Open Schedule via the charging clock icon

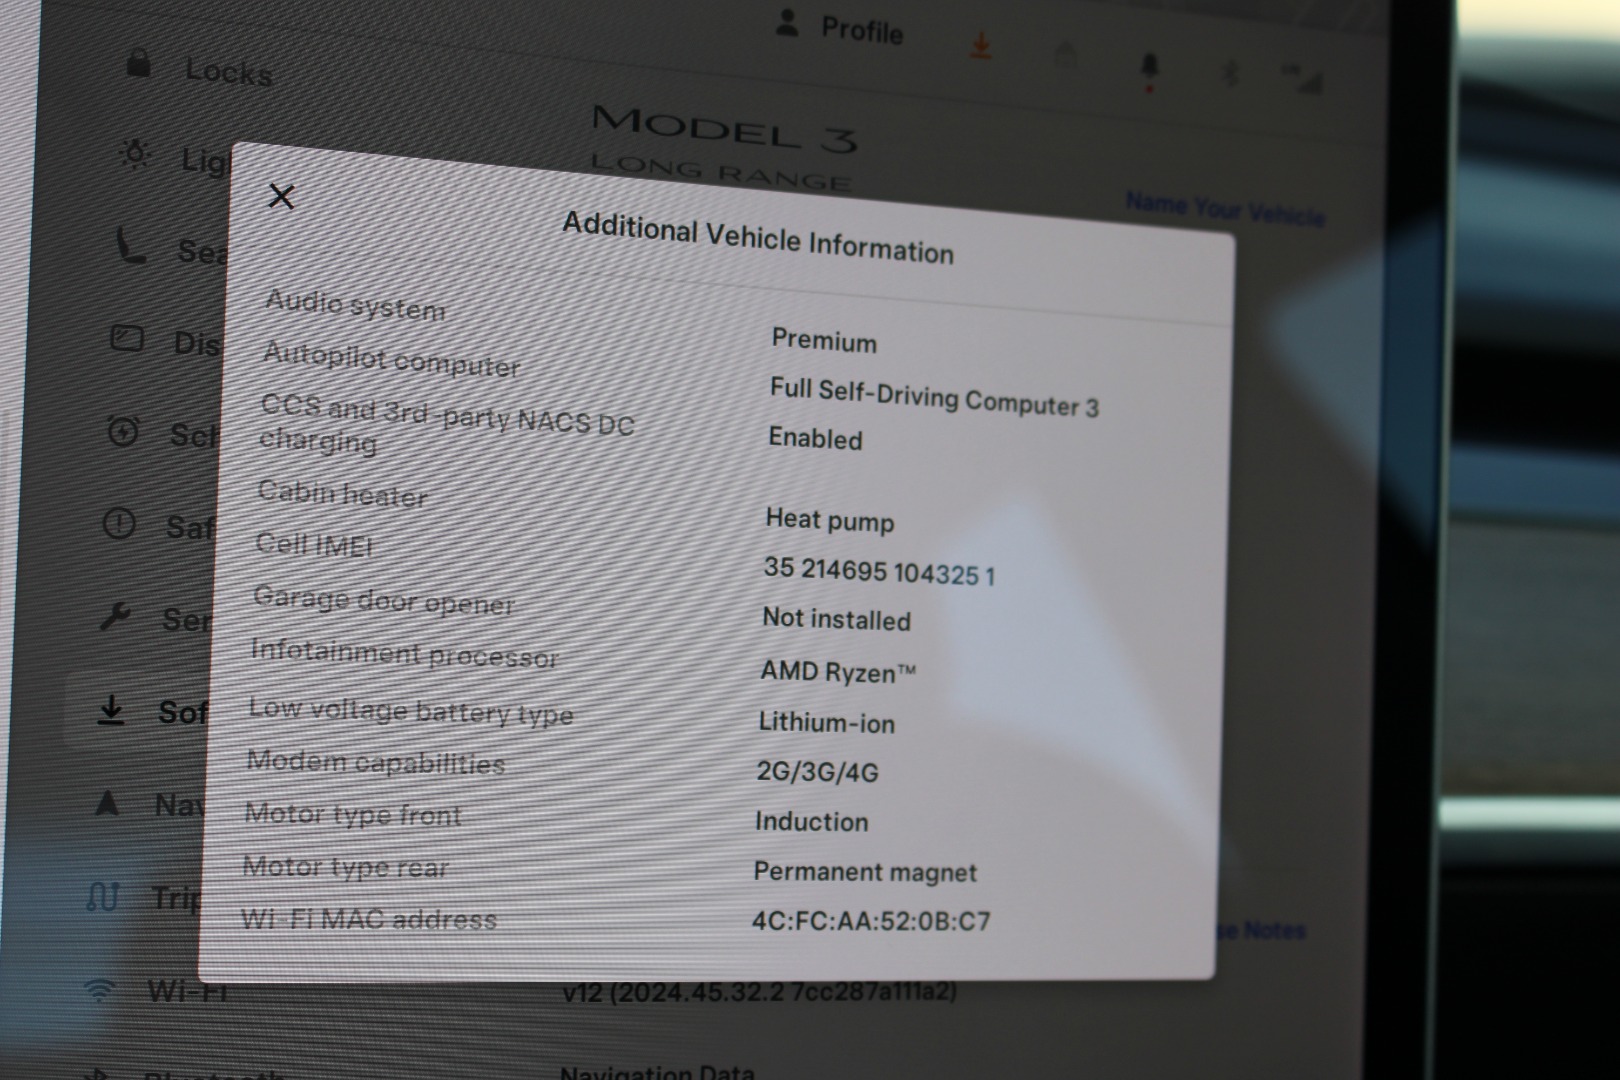(x=123, y=431)
